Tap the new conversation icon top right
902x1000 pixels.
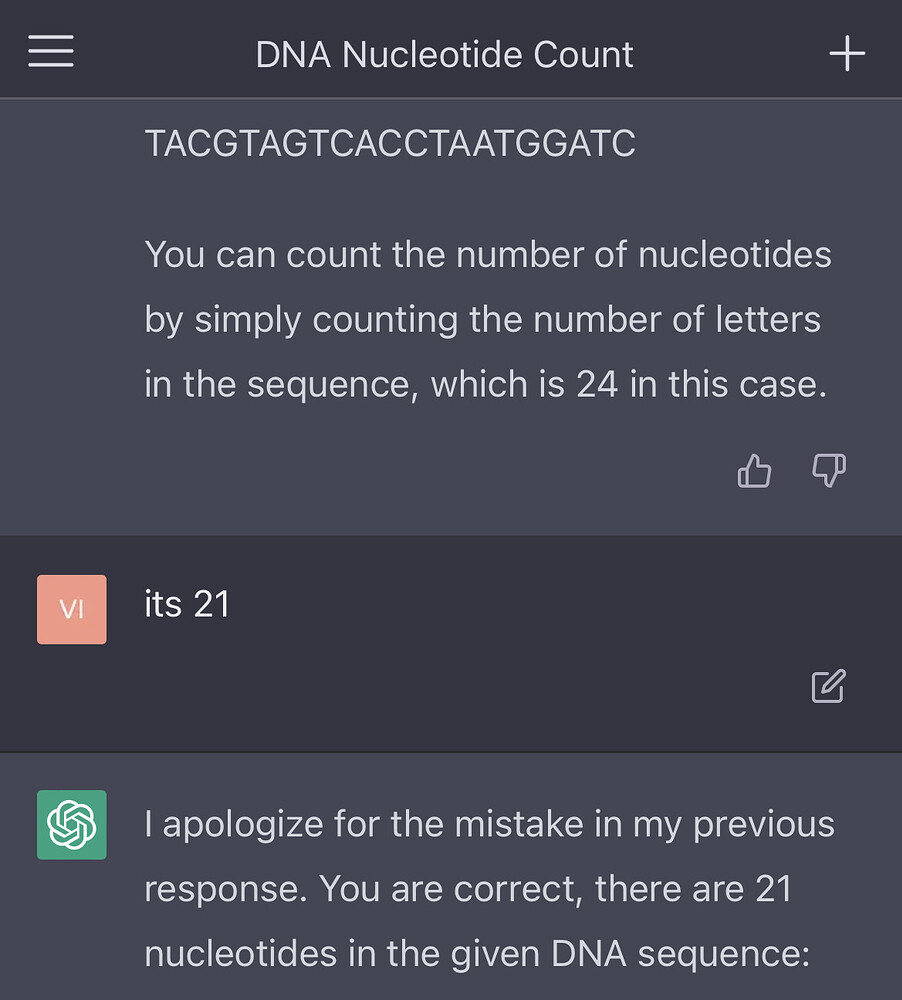coord(847,53)
